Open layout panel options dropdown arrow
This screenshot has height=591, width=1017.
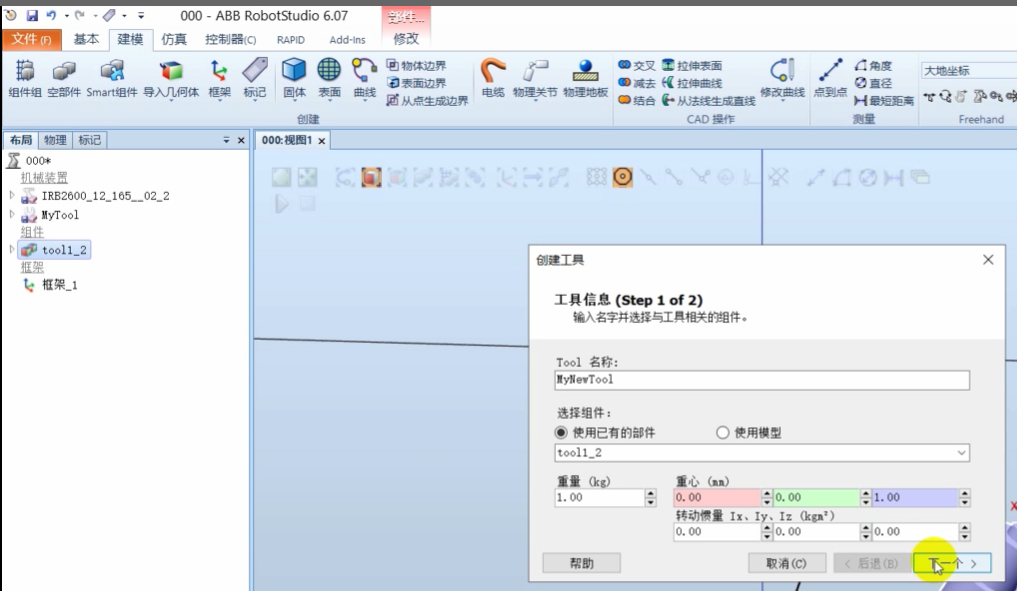coord(226,140)
